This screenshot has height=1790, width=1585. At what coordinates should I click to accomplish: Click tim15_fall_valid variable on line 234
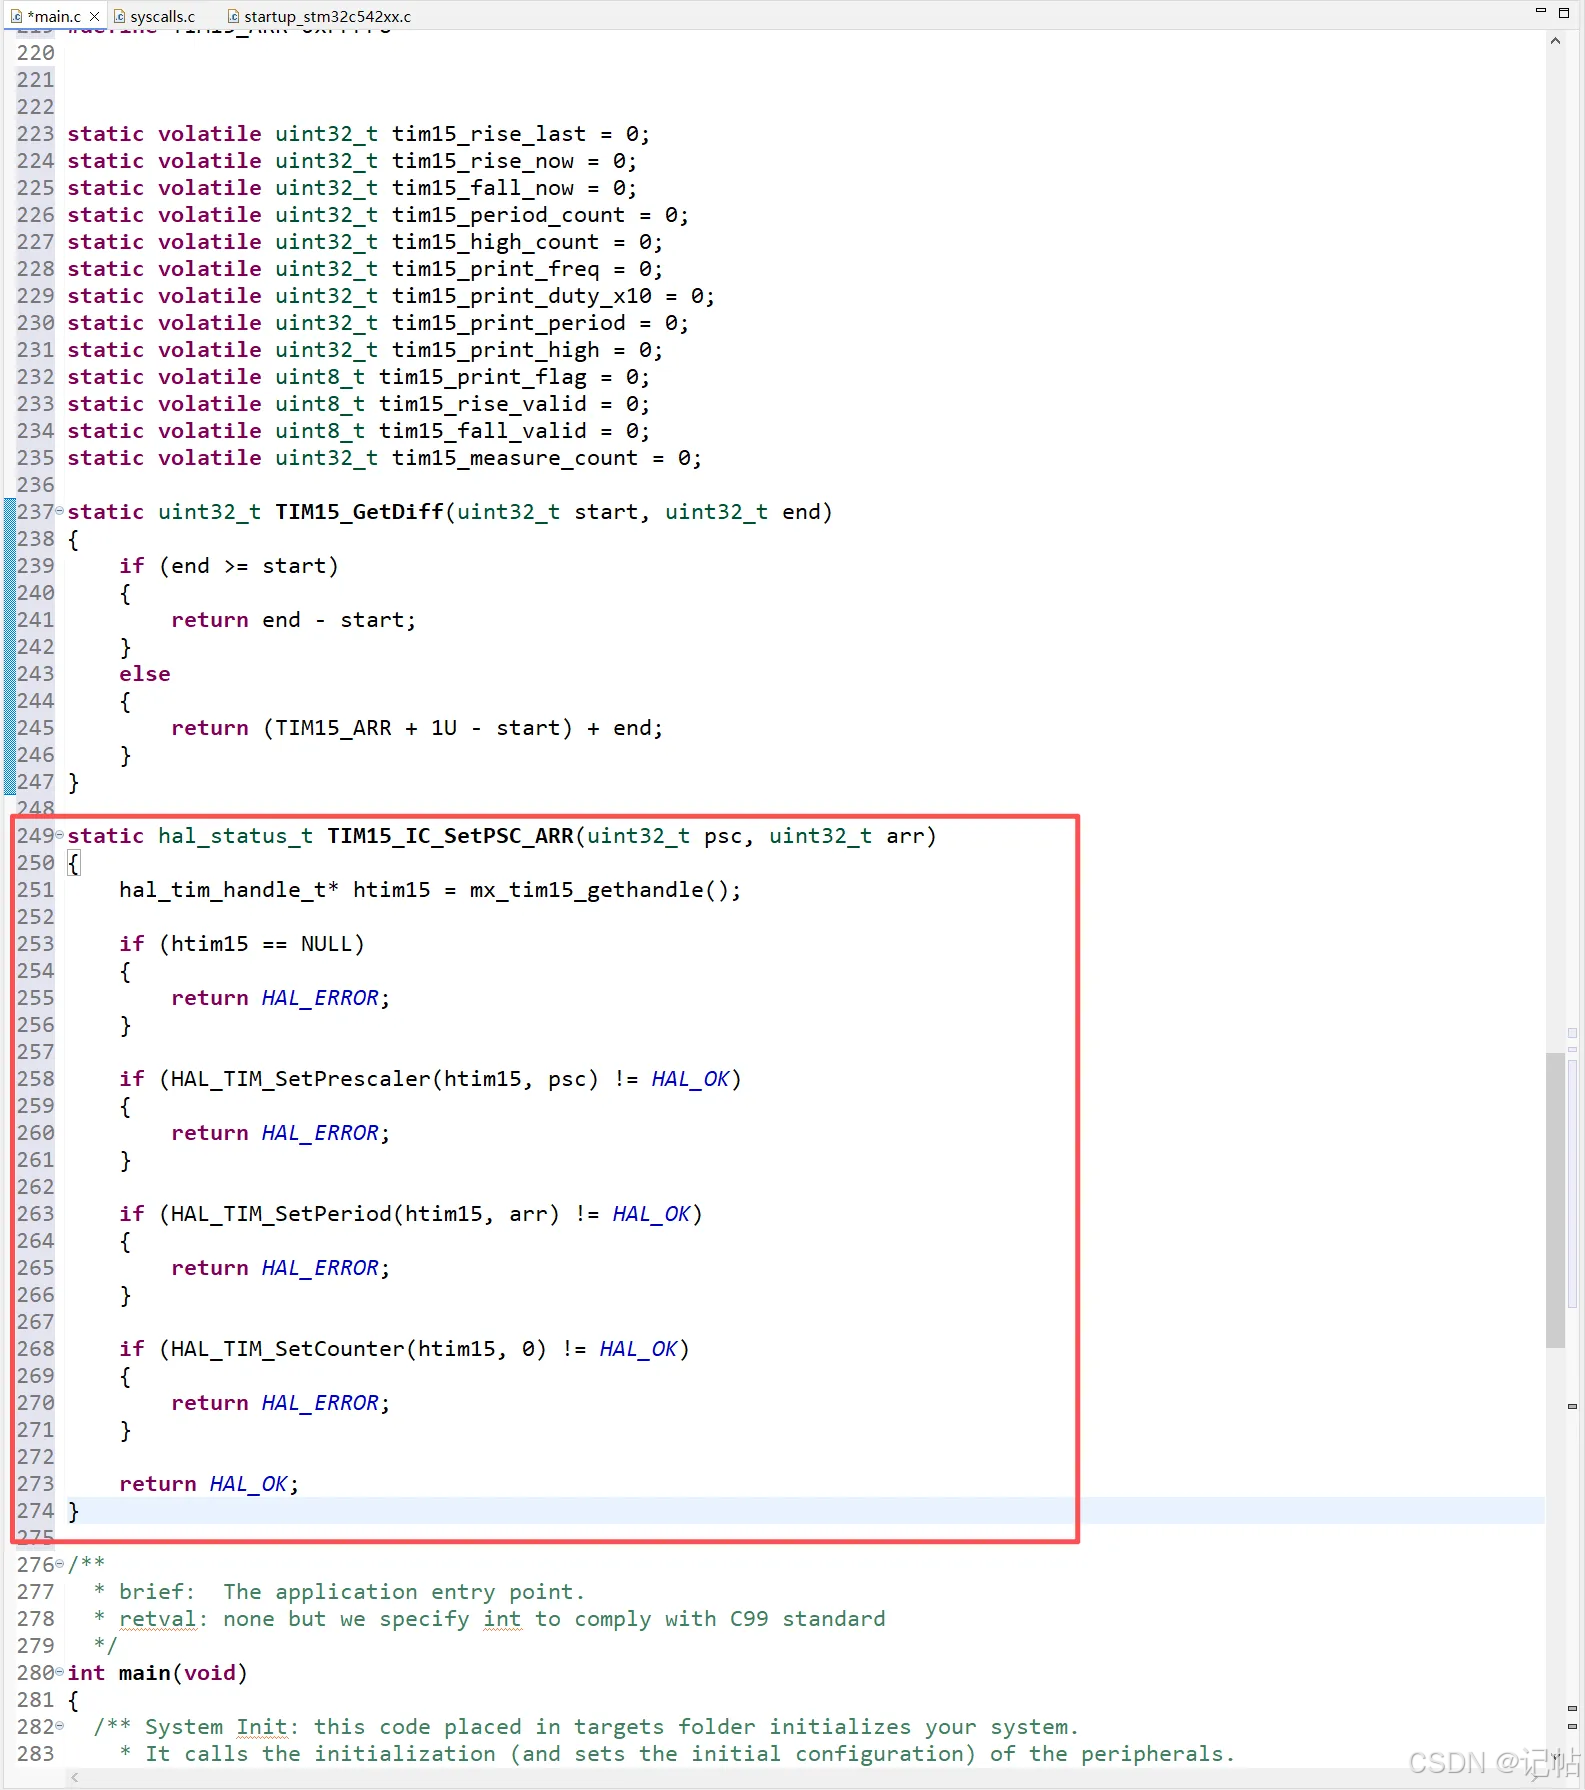click(x=482, y=431)
